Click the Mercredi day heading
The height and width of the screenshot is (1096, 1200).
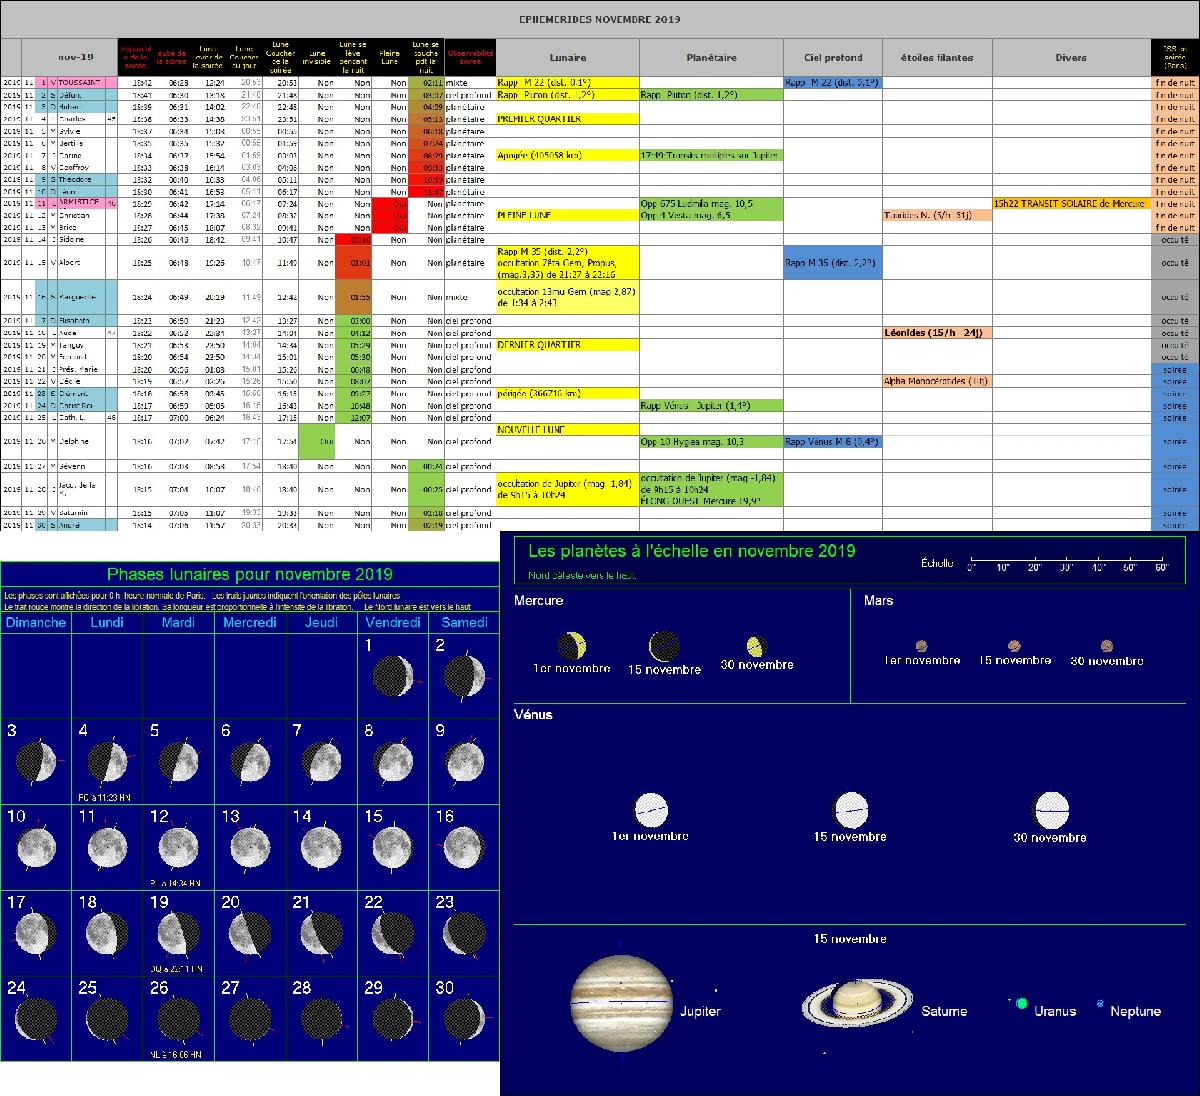pyautogui.click(x=250, y=622)
